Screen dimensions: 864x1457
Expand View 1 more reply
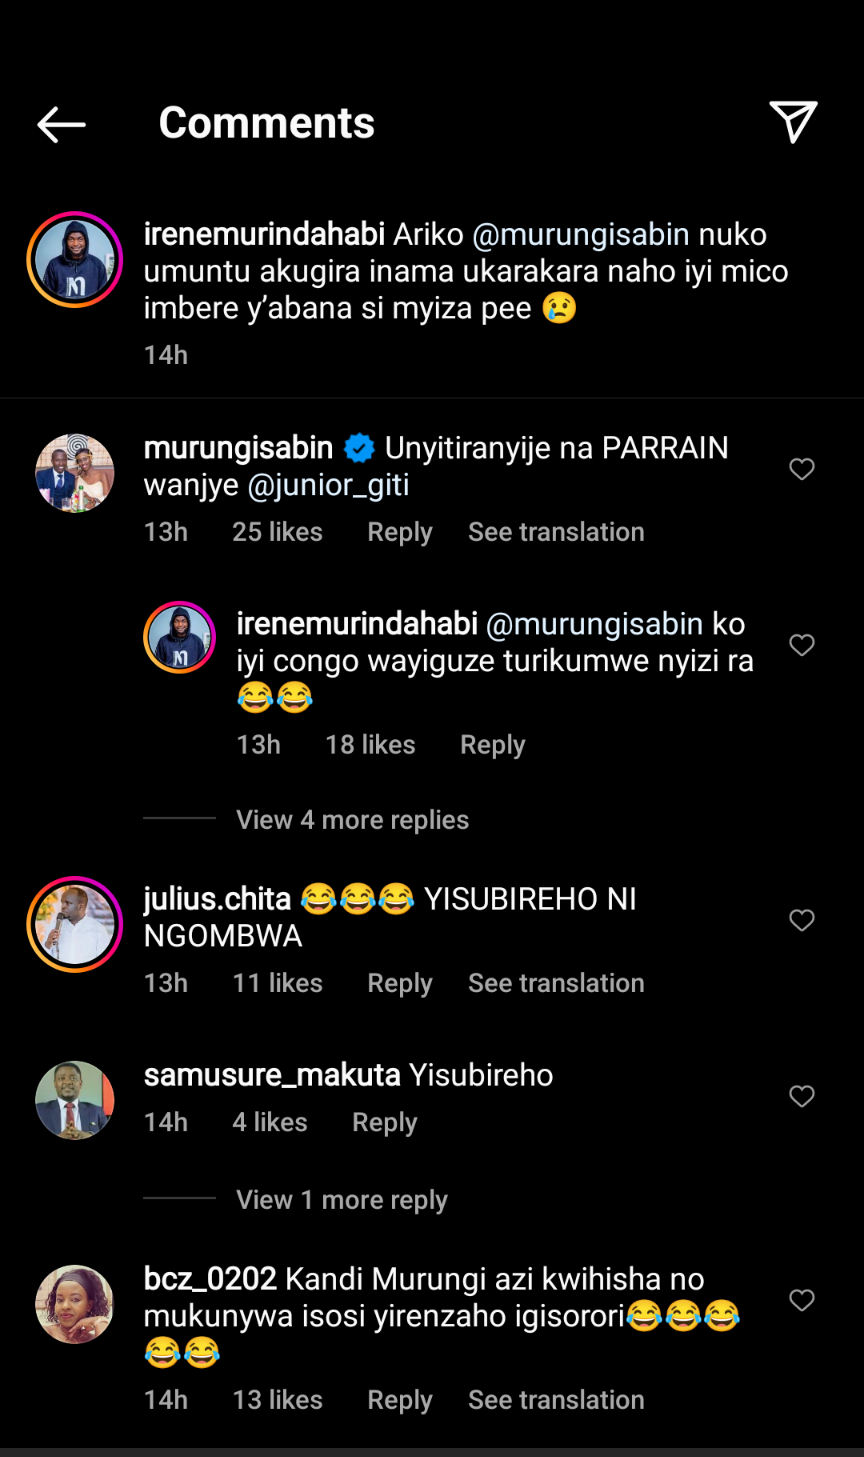point(341,1200)
